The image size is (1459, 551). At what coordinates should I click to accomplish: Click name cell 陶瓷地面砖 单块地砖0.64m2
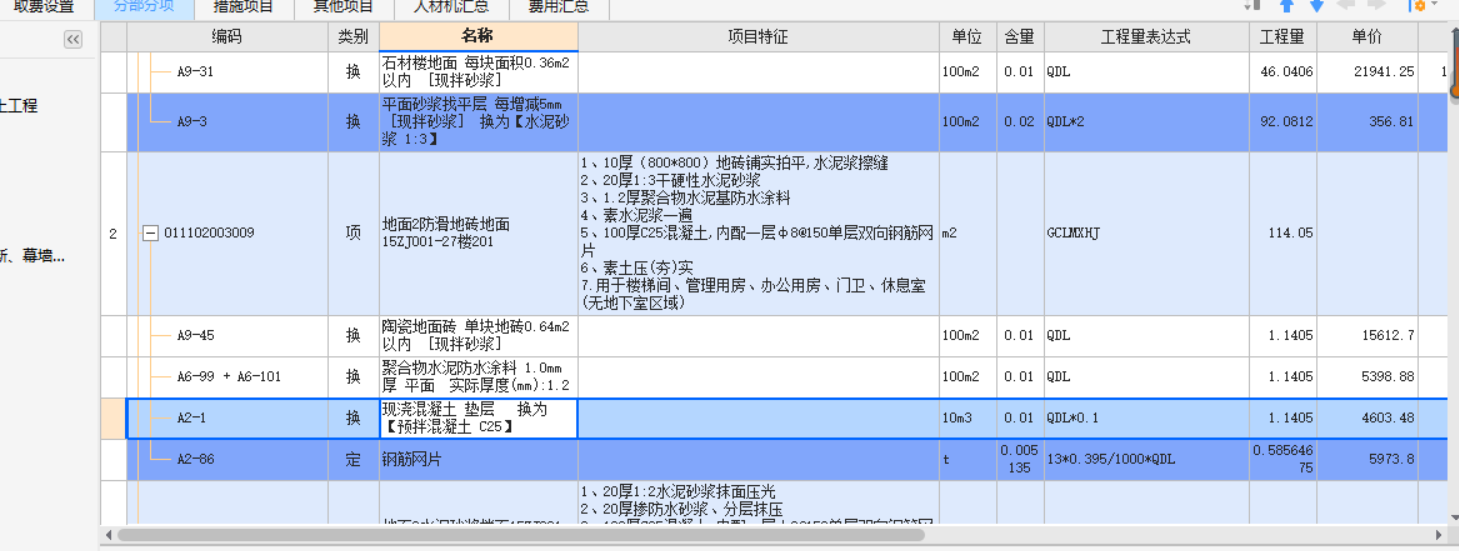click(x=478, y=336)
